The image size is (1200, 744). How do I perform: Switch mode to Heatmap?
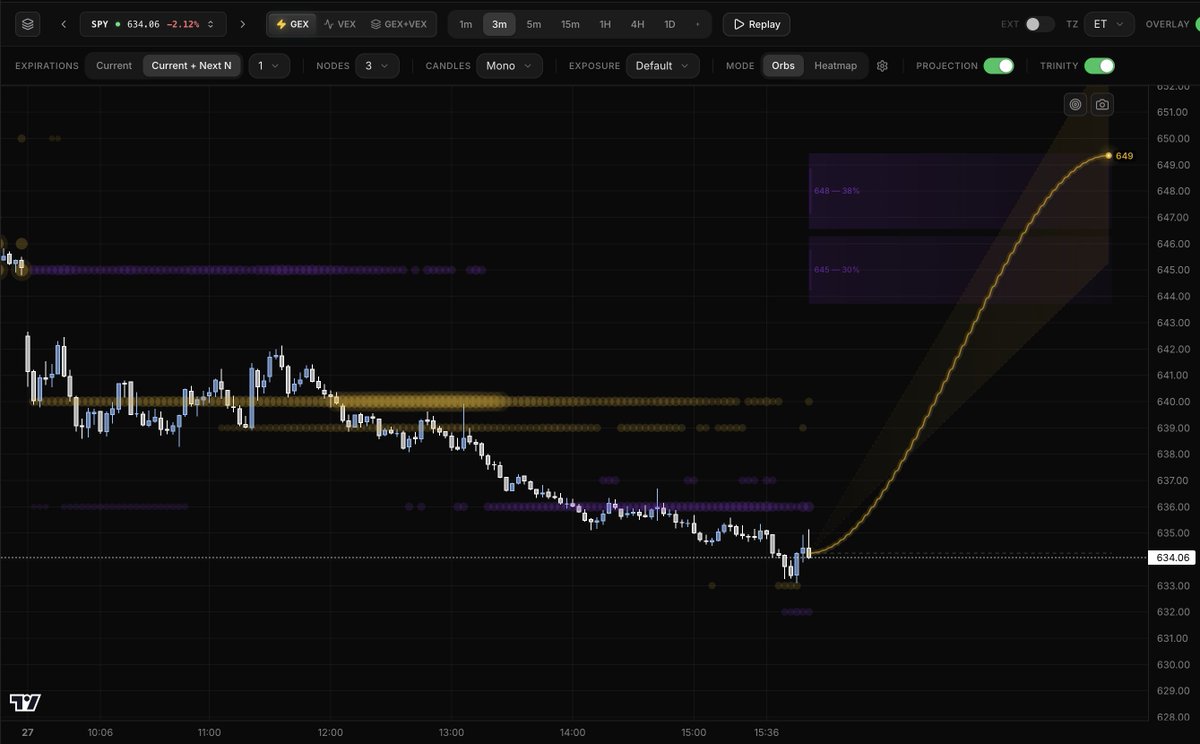[835, 66]
